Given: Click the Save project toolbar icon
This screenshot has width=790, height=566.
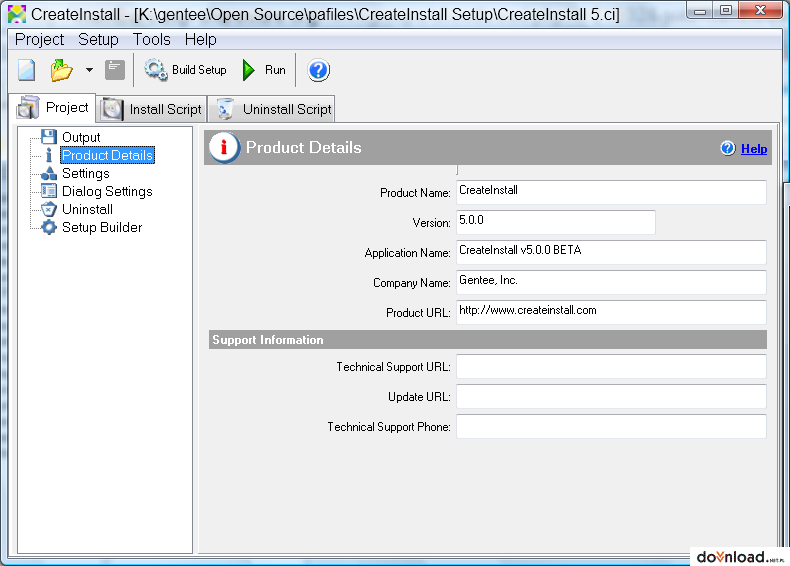Looking at the screenshot, I should coord(115,70).
